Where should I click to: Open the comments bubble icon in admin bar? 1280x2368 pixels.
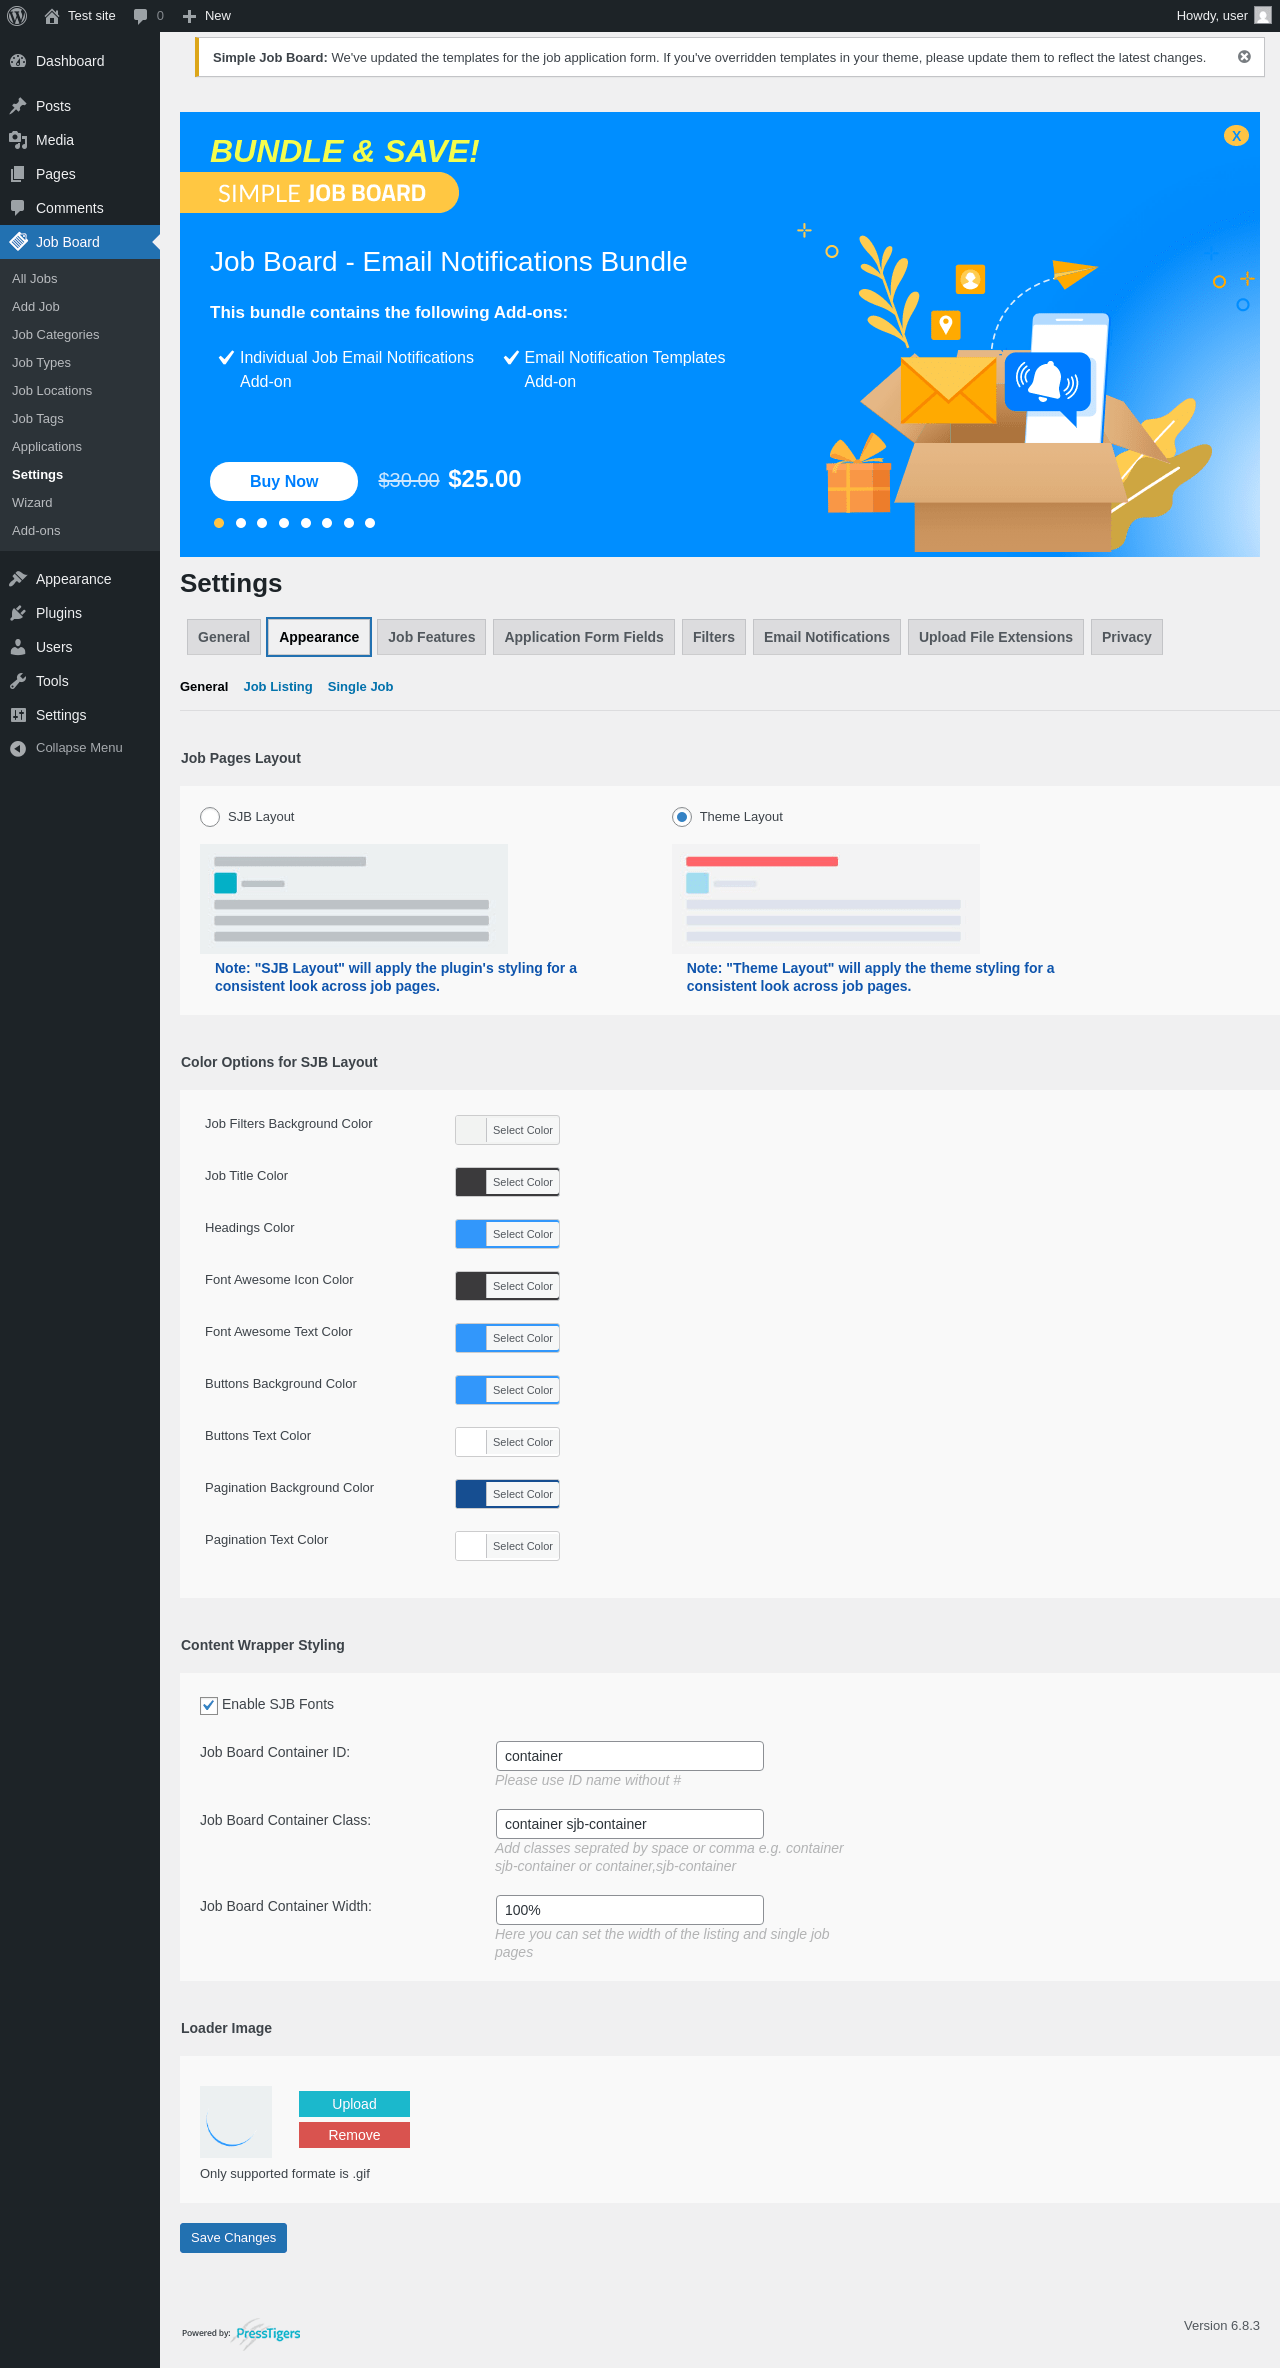tap(141, 16)
